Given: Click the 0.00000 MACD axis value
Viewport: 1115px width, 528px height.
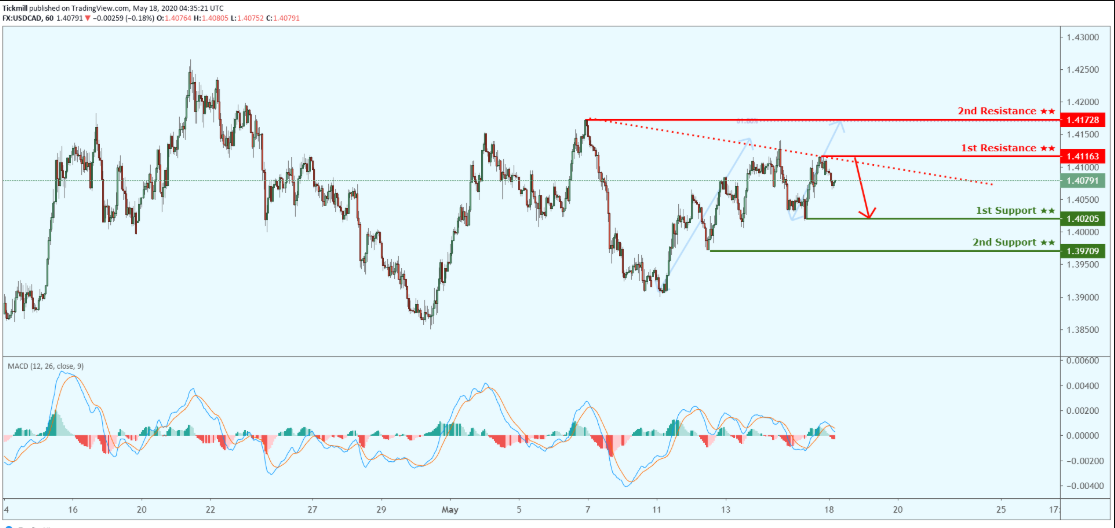Looking at the screenshot, I should click(1084, 436).
